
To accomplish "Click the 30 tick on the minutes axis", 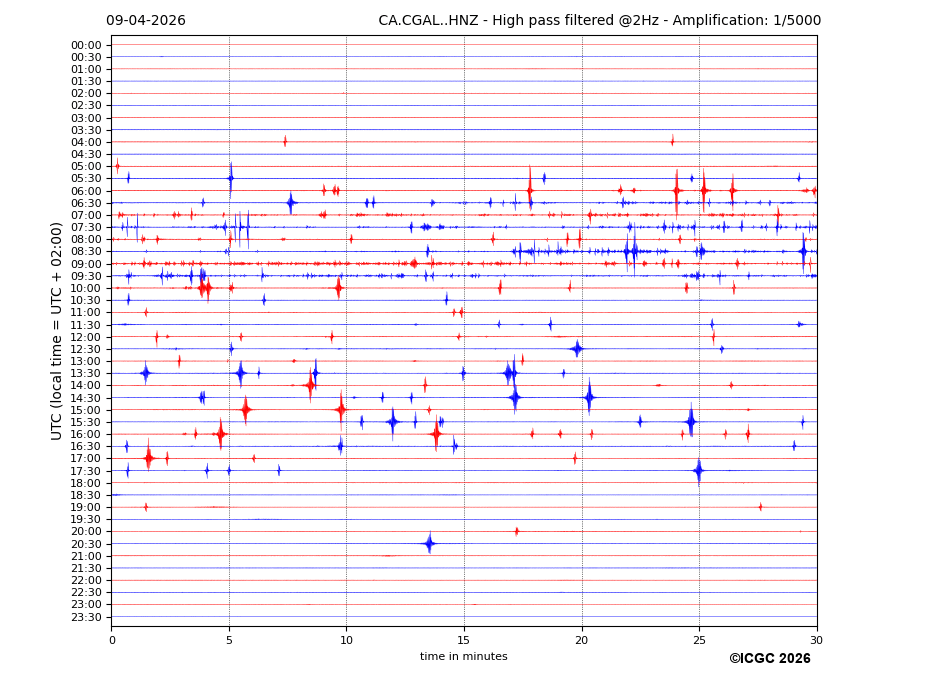I will [817, 640].
